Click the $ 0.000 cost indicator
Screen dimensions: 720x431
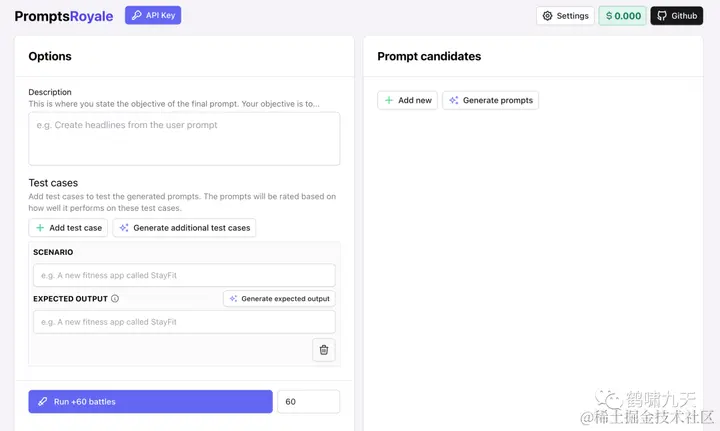point(623,16)
